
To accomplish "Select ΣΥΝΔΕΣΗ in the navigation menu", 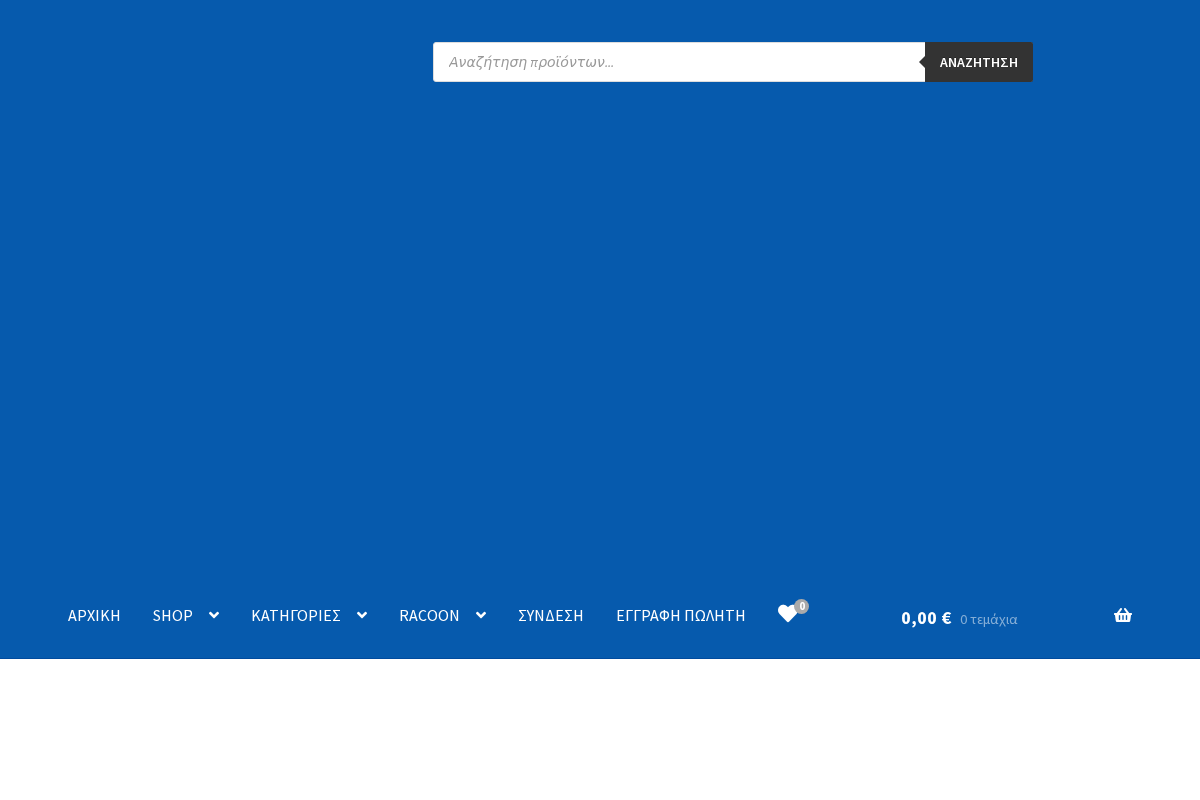I will coord(551,615).
